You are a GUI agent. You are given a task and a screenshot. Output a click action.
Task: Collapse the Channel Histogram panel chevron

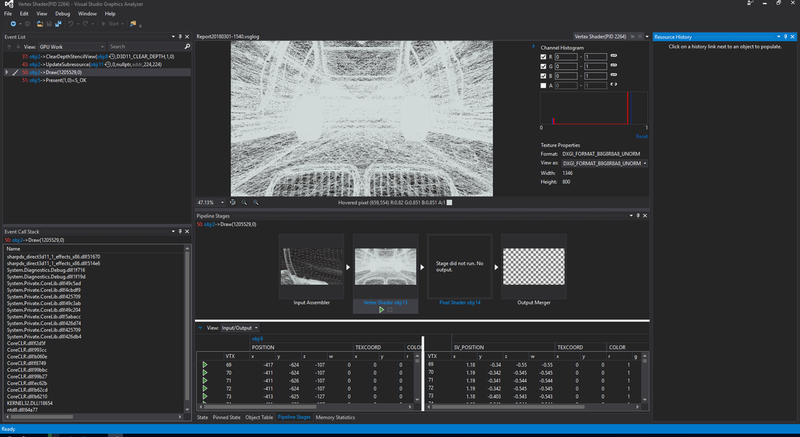534,46
